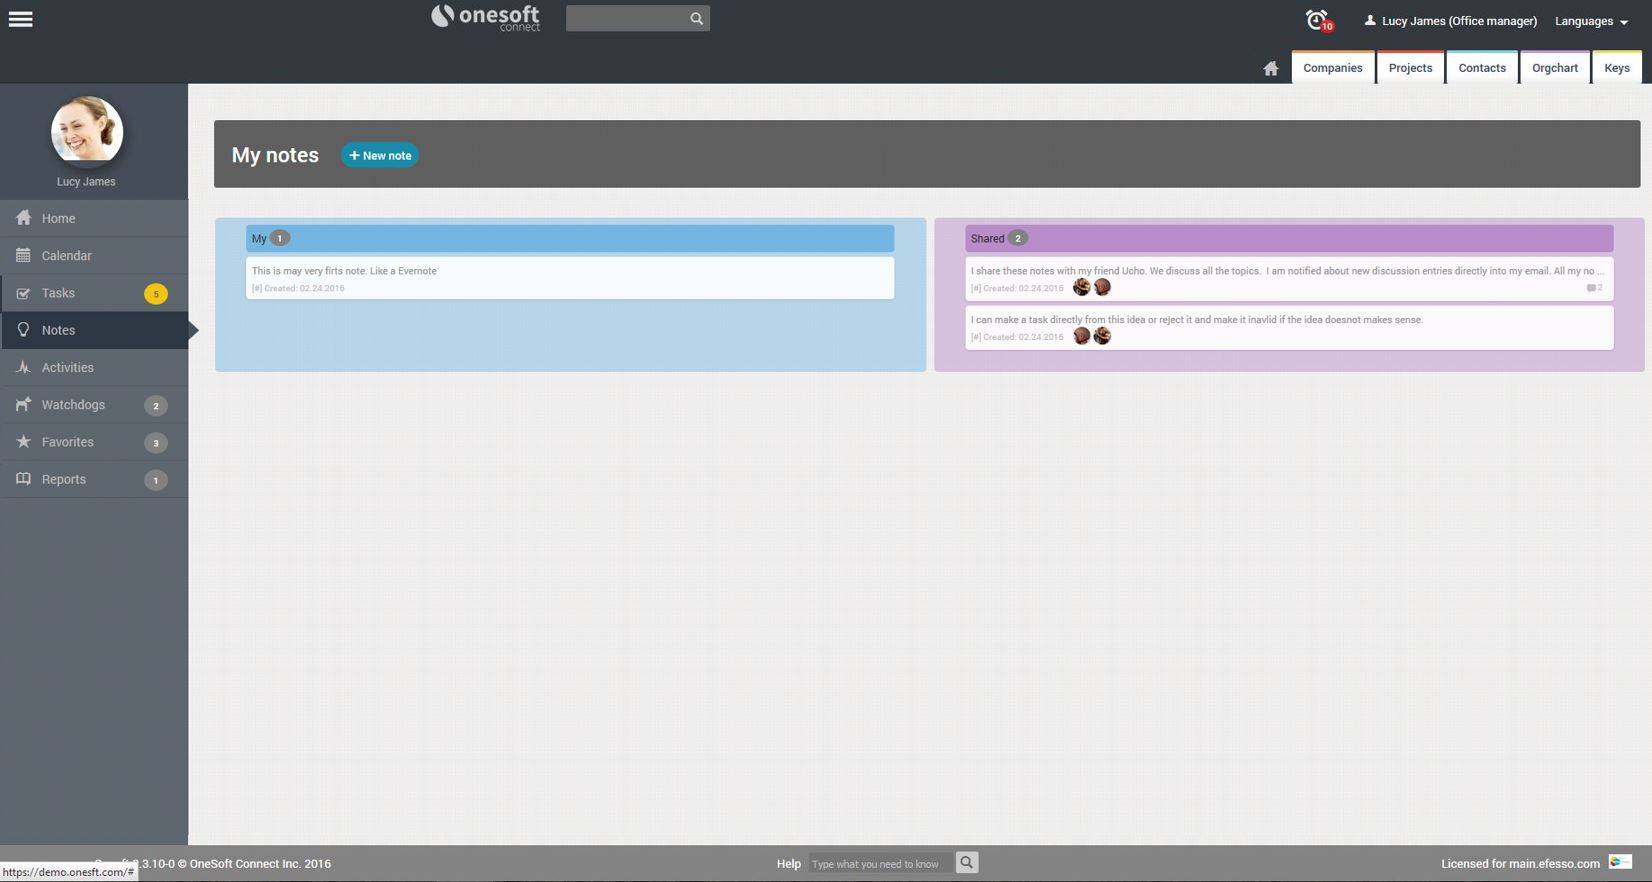
Task: Click the Favorites count badge
Action: 156,443
